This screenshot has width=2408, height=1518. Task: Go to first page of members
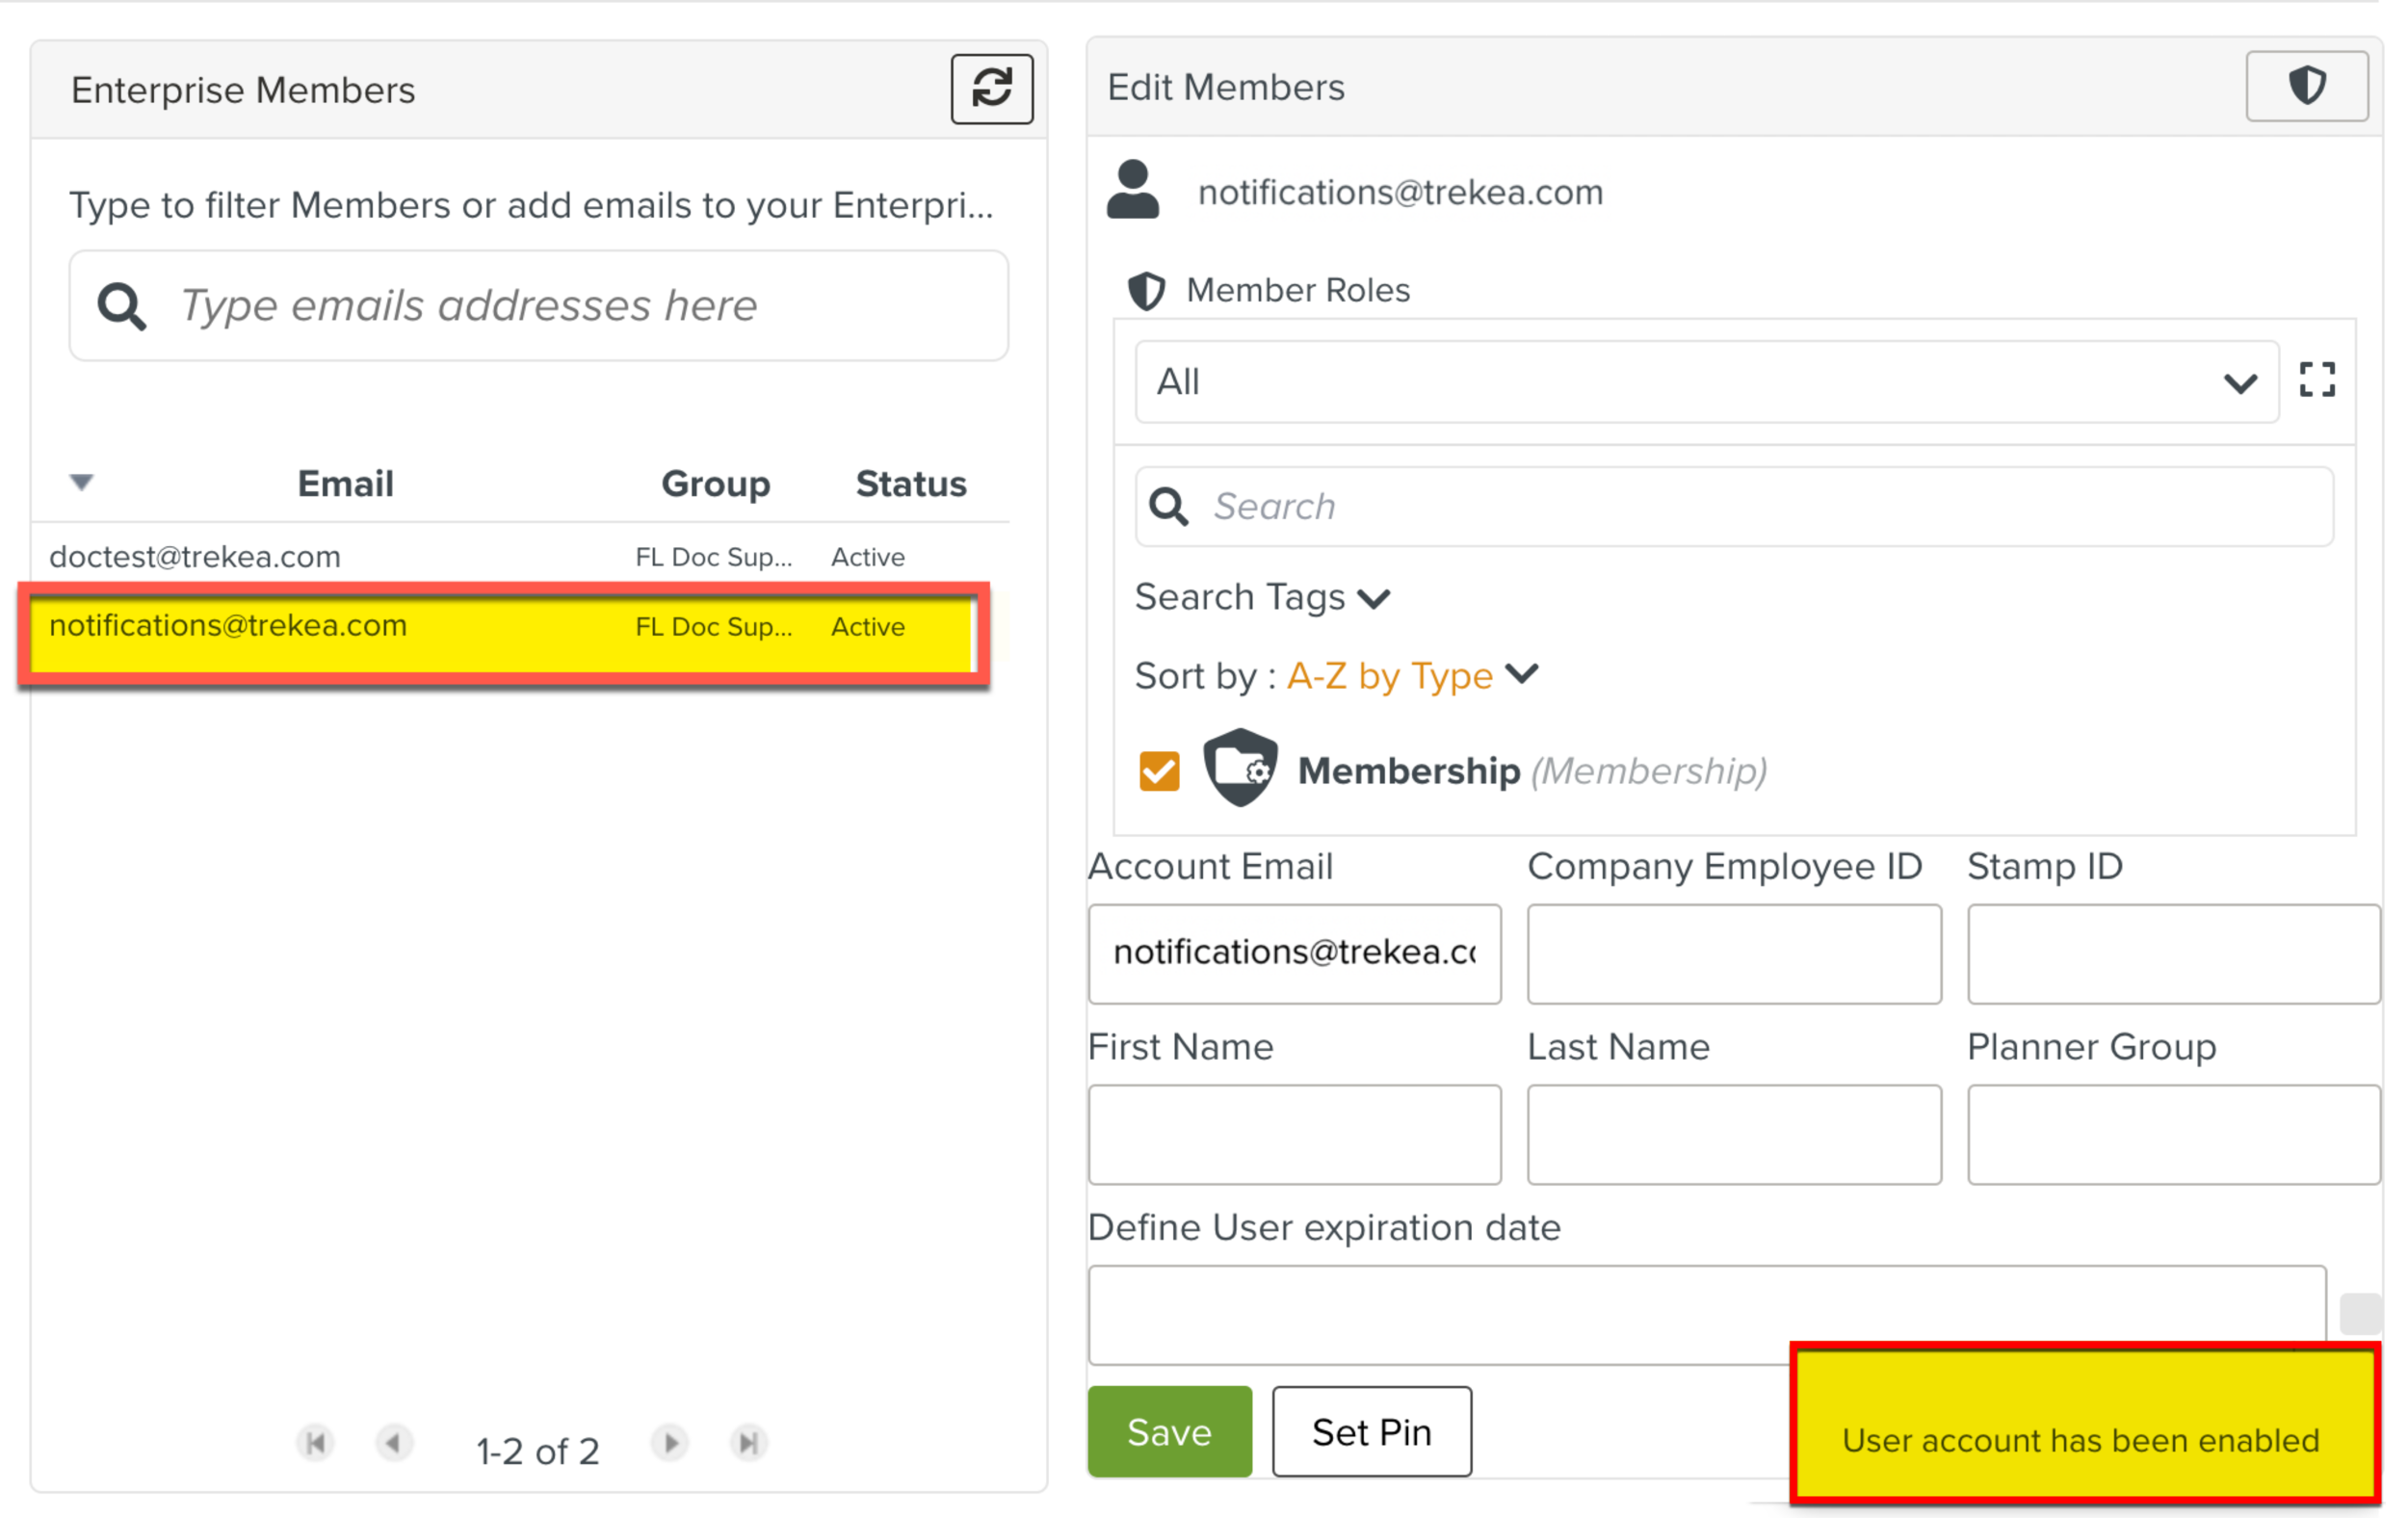coord(315,1443)
